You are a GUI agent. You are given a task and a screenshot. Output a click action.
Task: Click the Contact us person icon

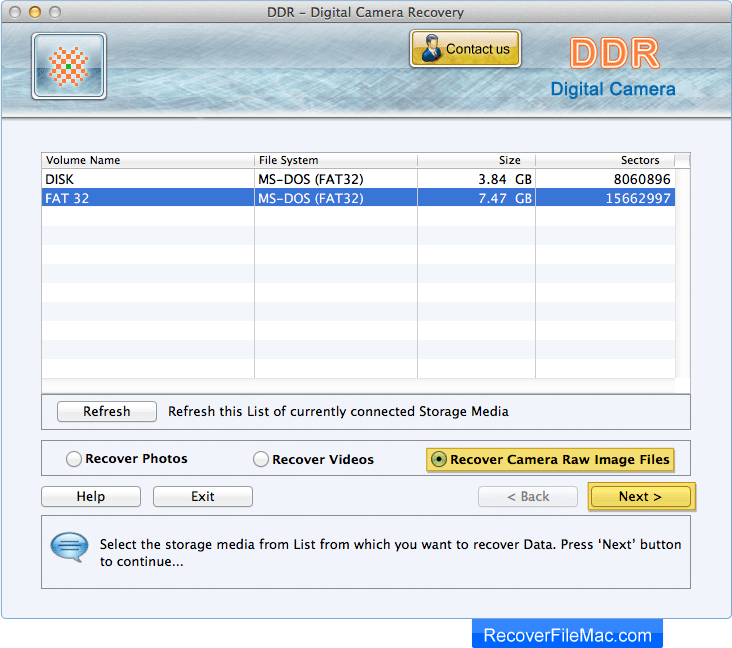pos(430,49)
